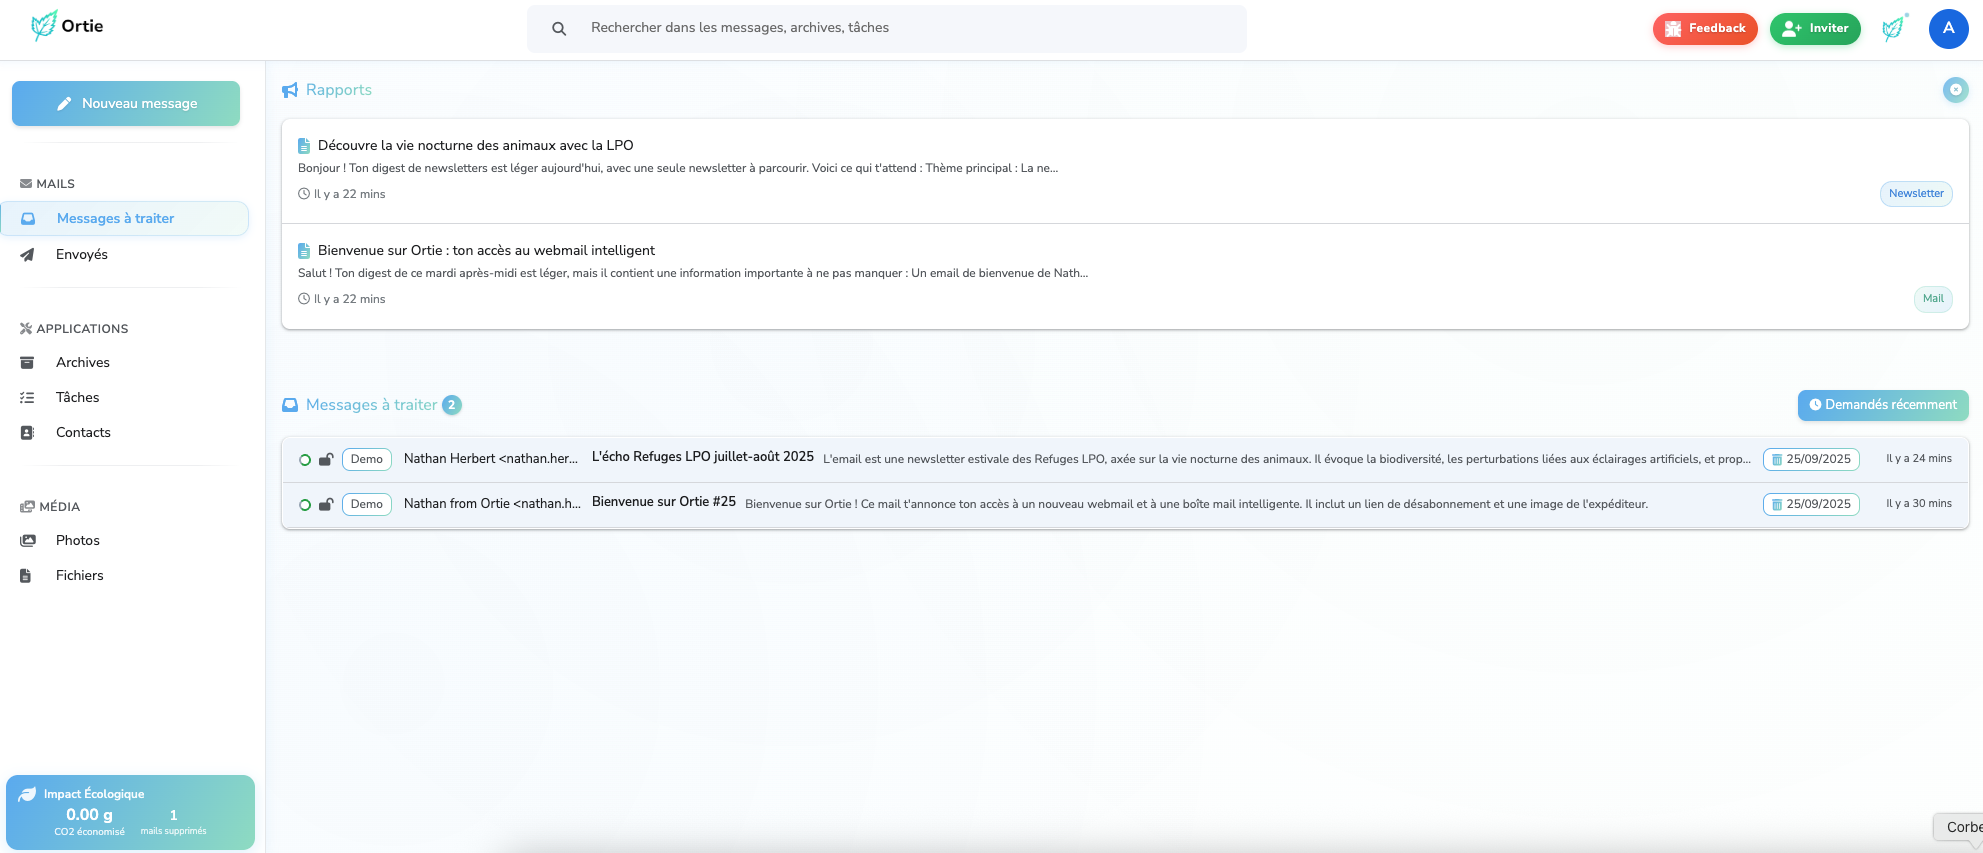Image resolution: width=1983 pixels, height=853 pixels.
Task: Go to Tâches in the sidebar
Action: 78,398
